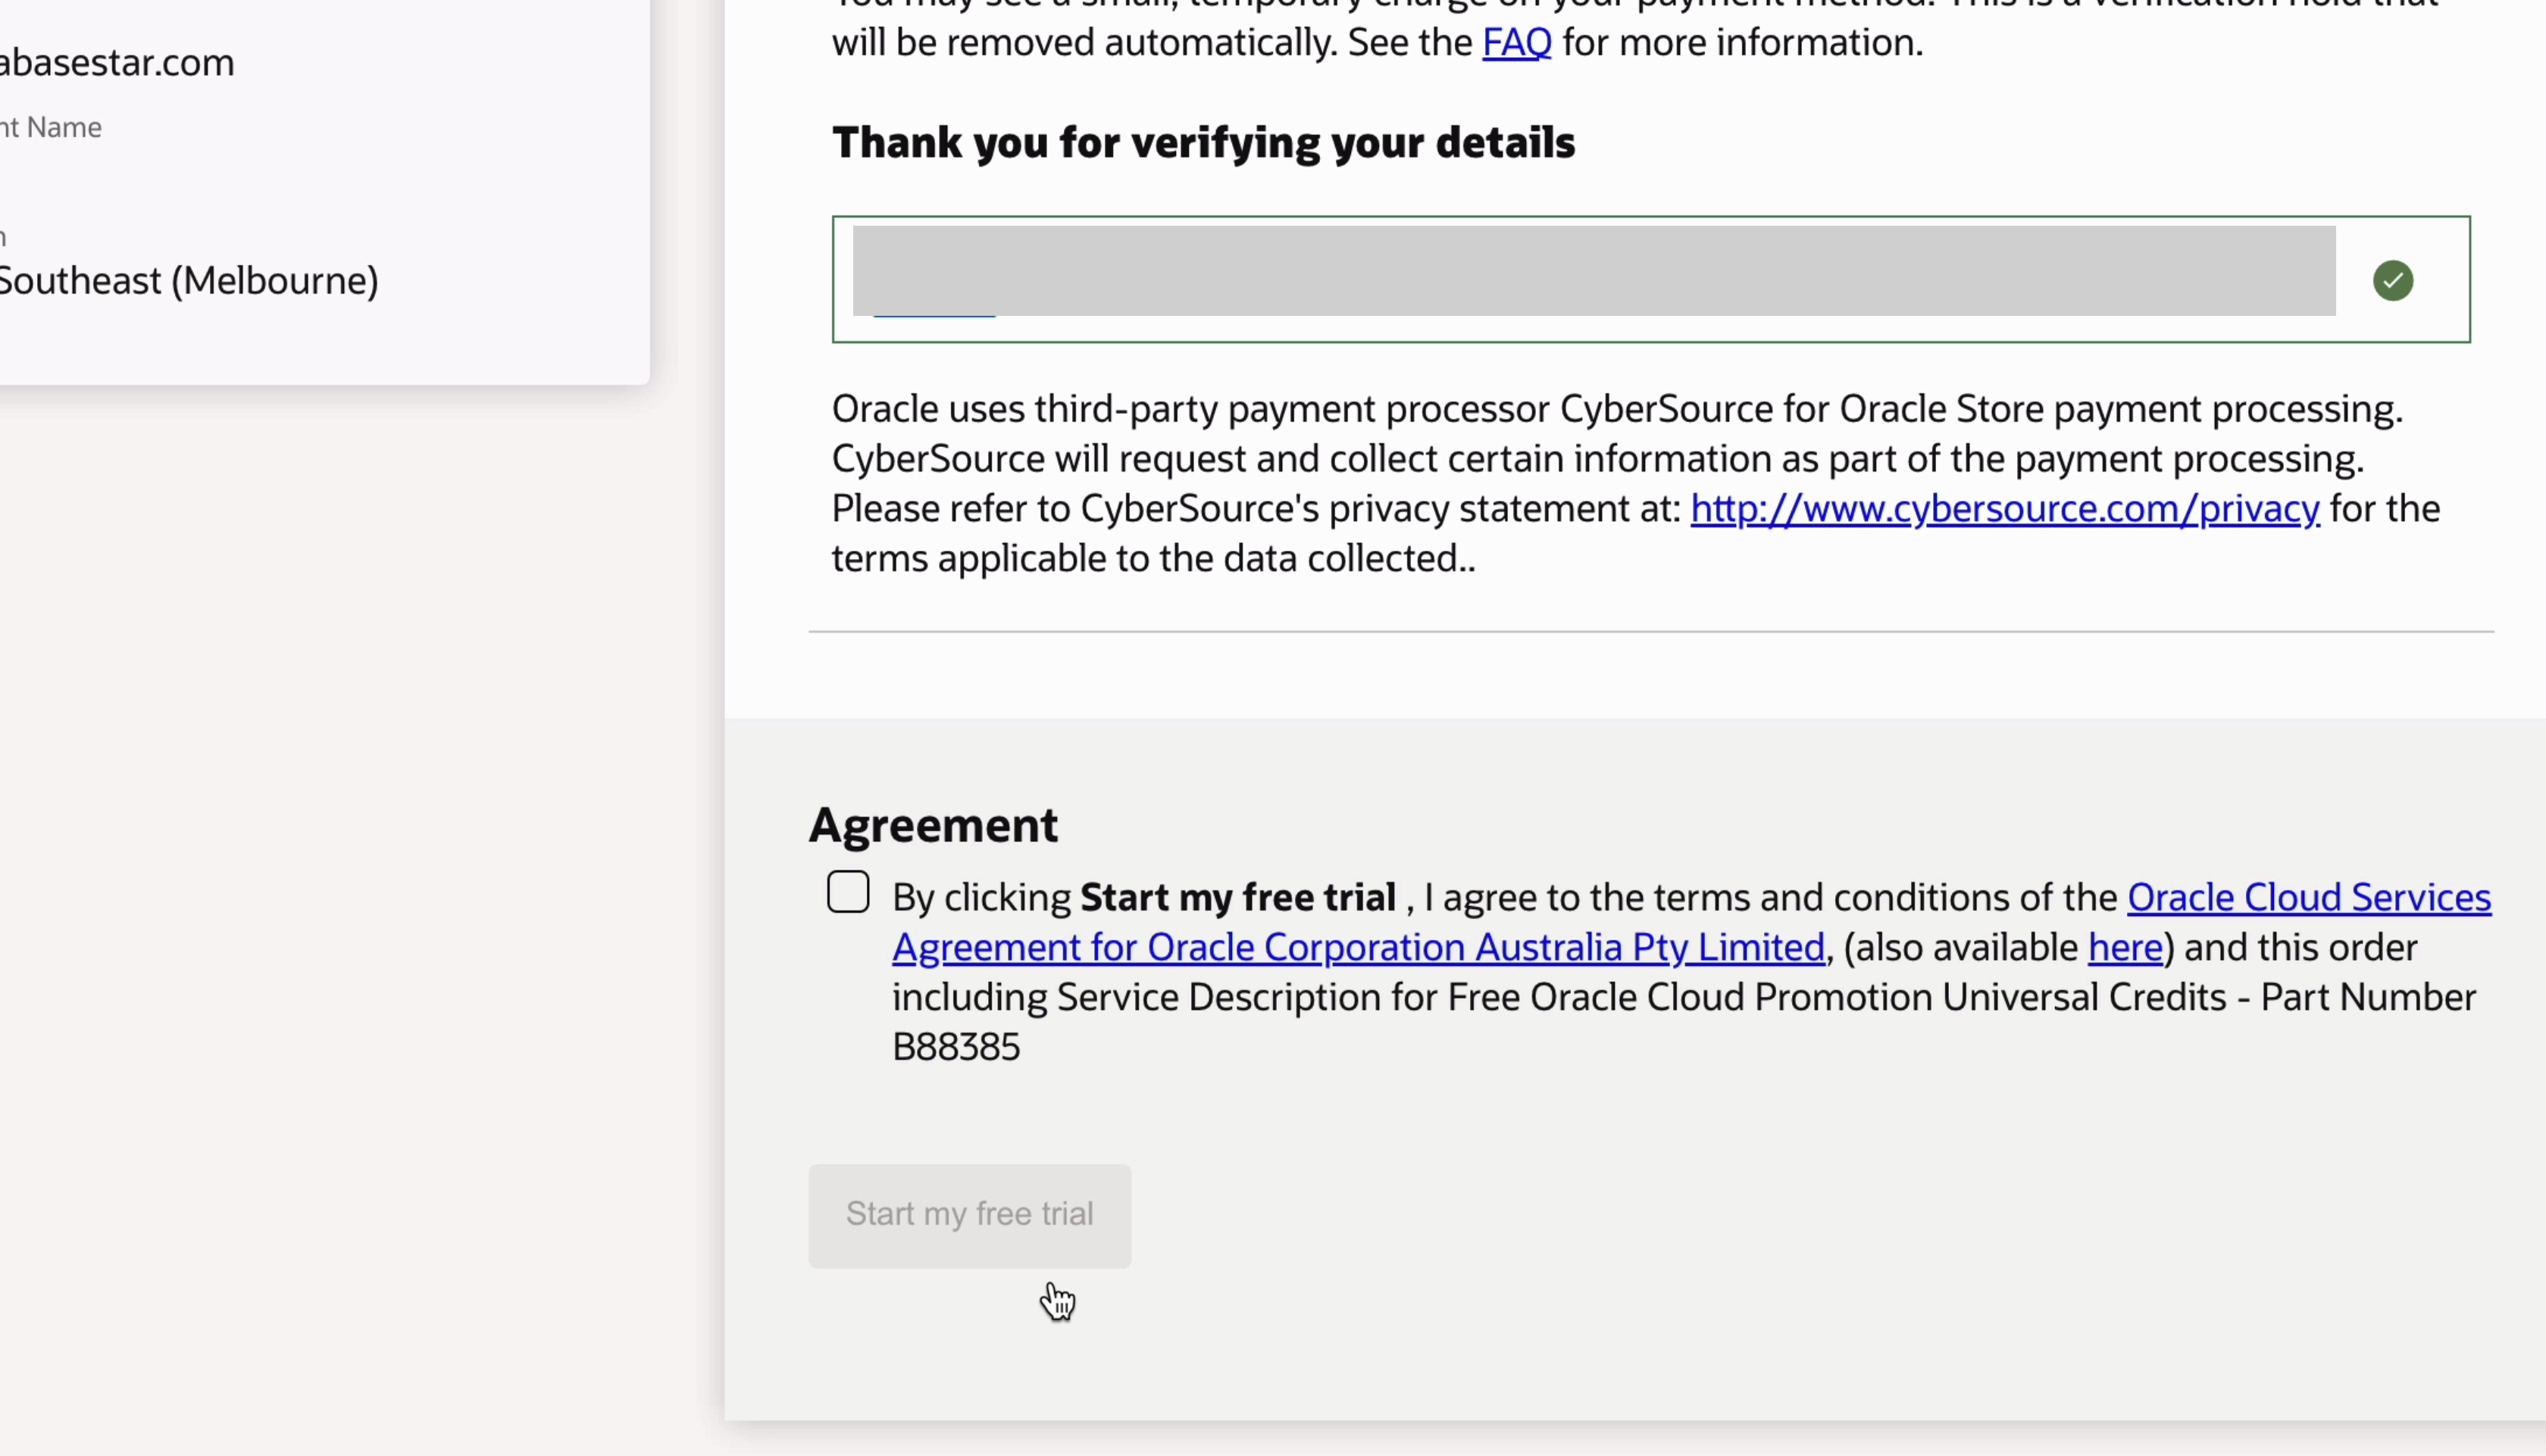Click the 'here' alternate agreement link
2546x1456 pixels.
(x=2125, y=947)
